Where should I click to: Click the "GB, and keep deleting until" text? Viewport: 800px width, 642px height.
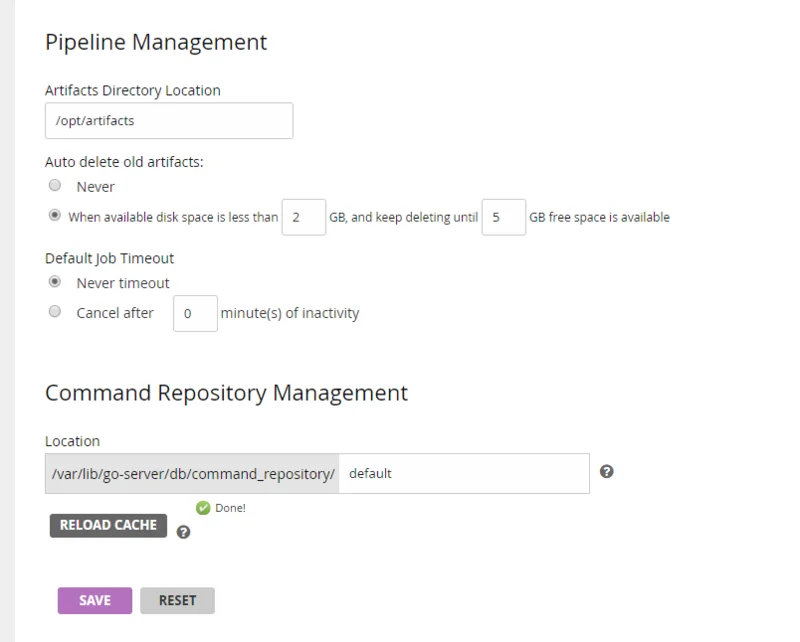[404, 217]
